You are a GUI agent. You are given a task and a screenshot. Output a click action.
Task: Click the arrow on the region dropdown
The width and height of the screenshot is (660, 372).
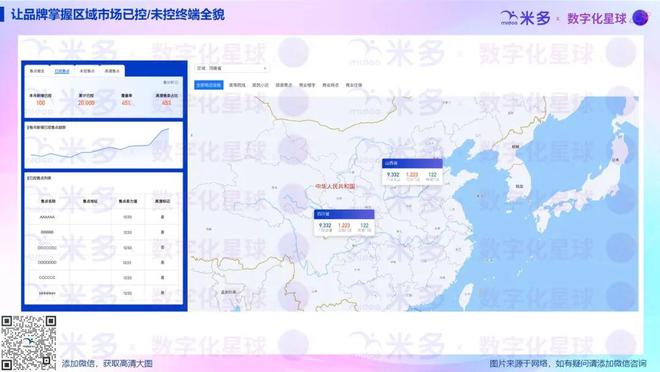(265, 68)
